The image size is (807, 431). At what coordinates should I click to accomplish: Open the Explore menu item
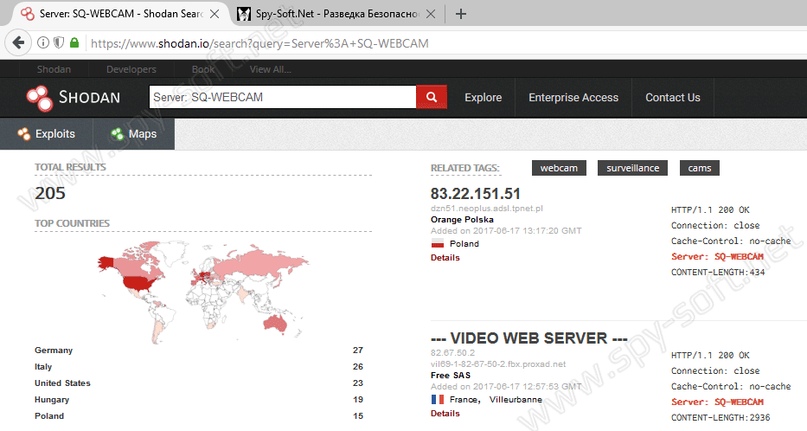[x=483, y=97]
